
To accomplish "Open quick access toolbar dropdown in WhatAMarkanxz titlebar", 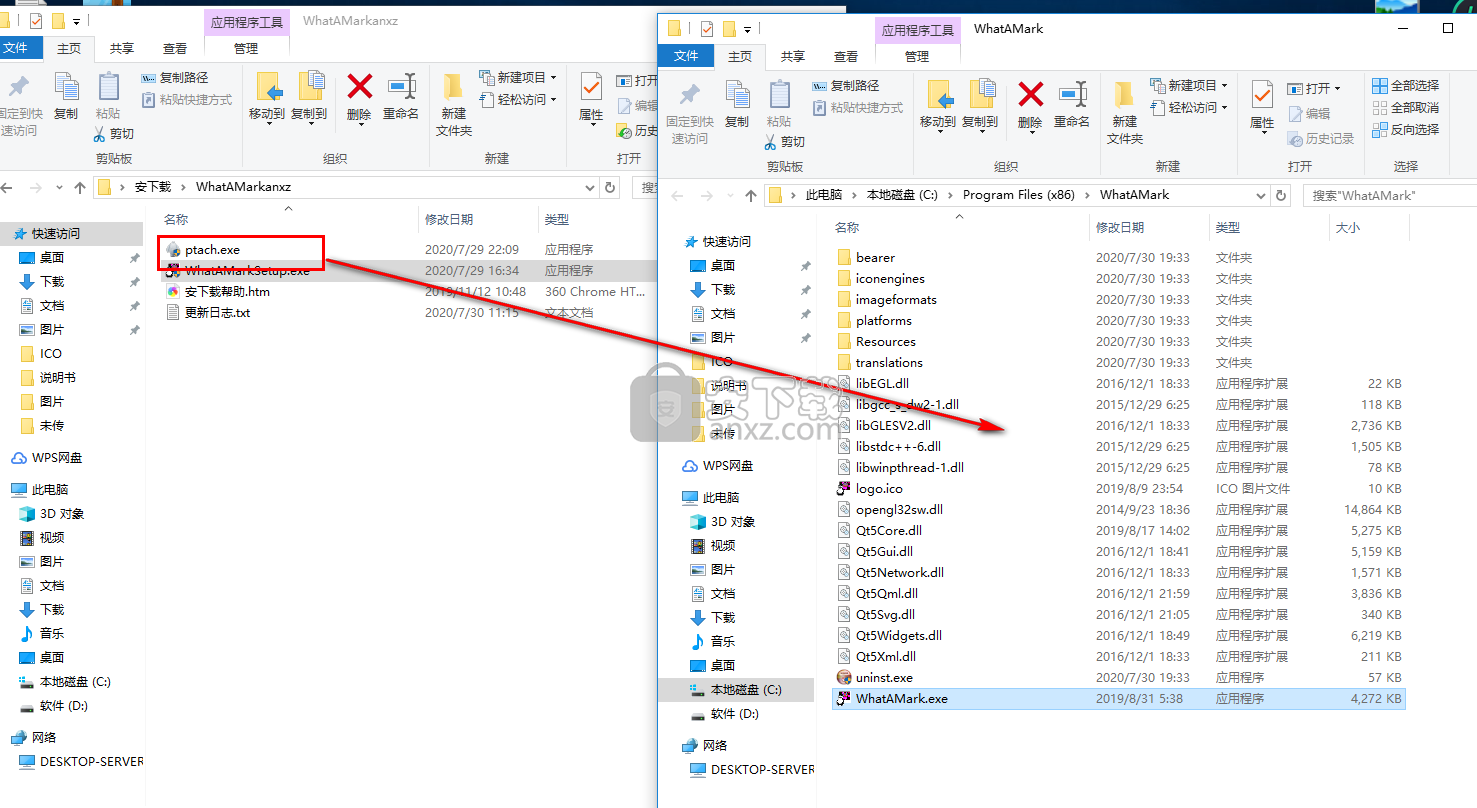I will coord(77,21).
